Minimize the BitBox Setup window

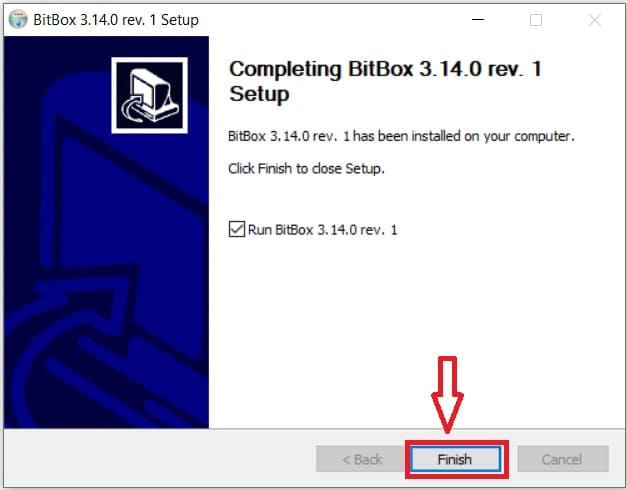click(478, 19)
